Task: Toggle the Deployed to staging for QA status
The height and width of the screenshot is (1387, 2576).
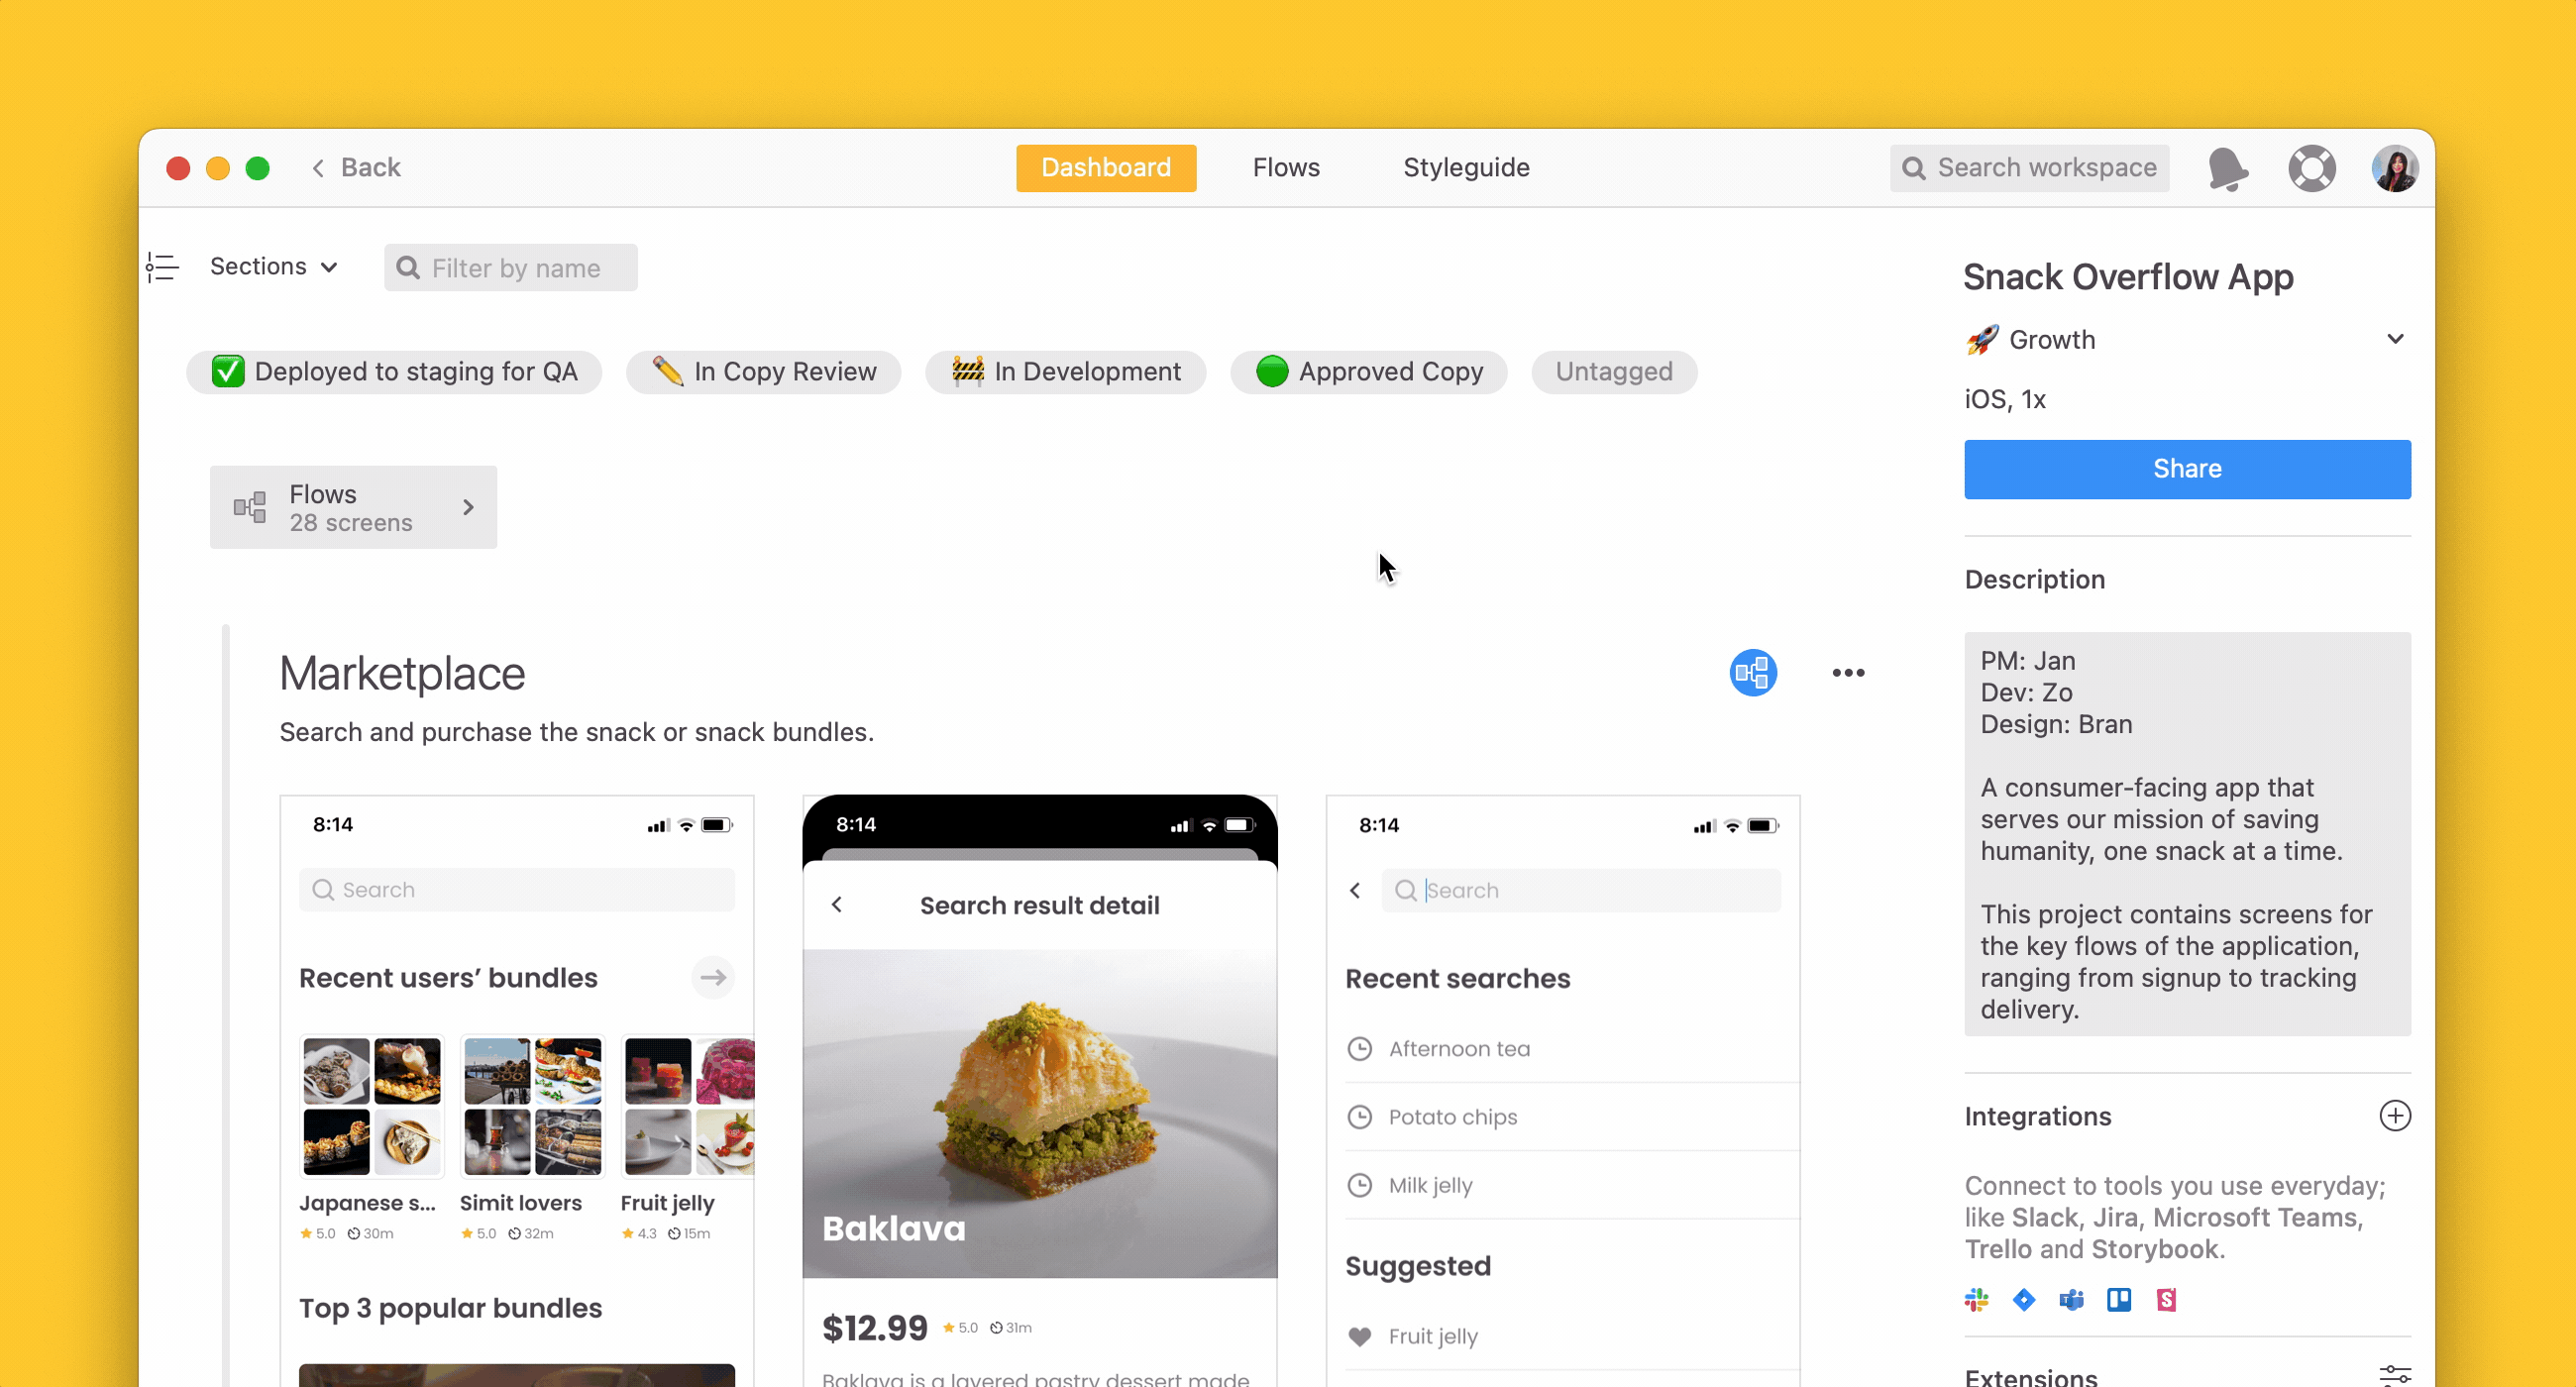Action: coord(398,369)
